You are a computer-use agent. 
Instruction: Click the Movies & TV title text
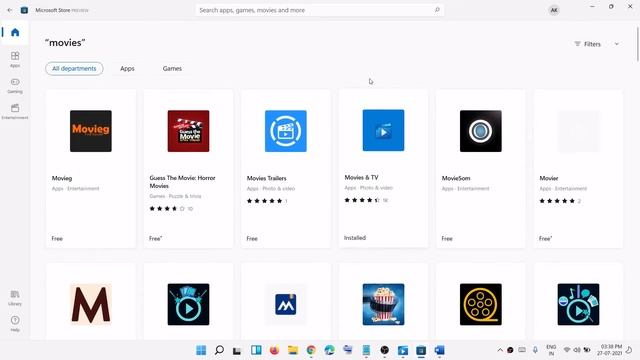361,177
